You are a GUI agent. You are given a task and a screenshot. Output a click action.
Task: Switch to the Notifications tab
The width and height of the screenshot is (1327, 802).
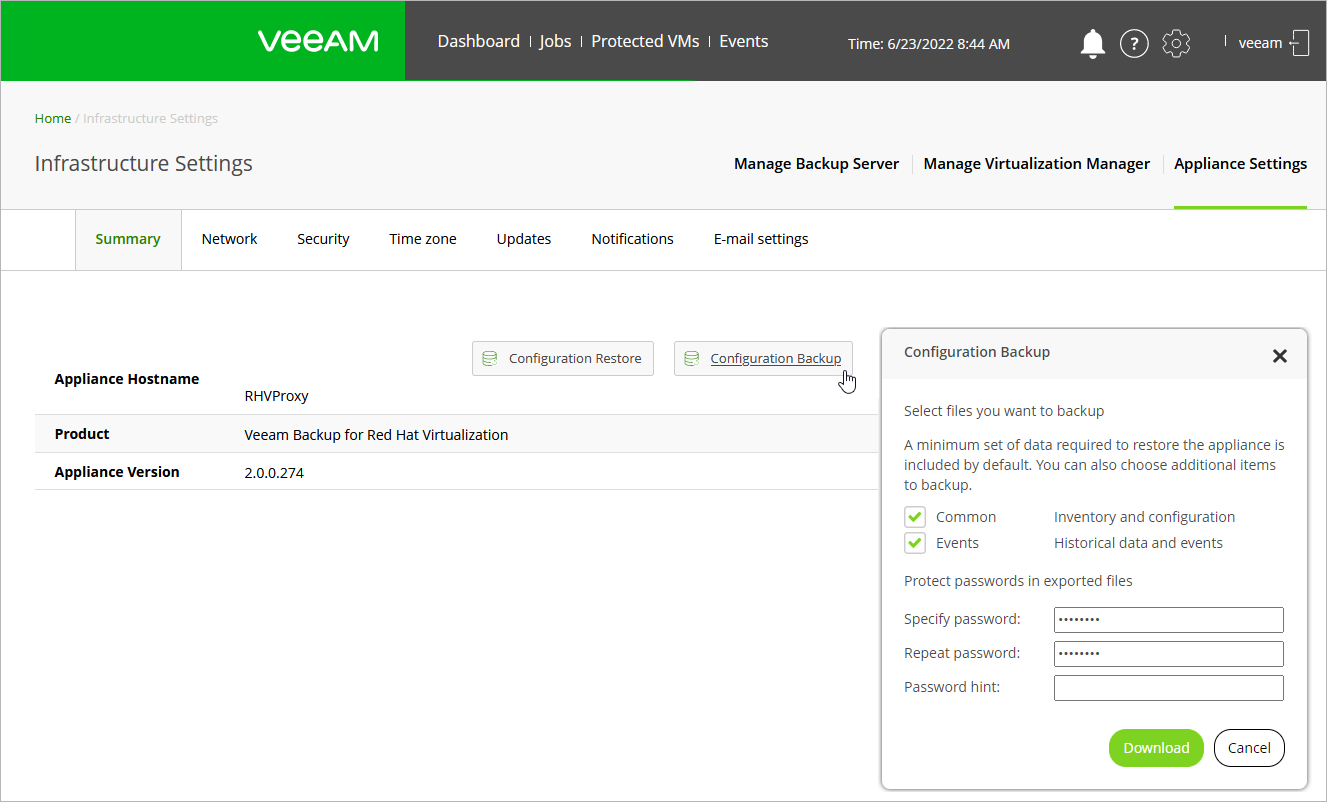pos(632,239)
